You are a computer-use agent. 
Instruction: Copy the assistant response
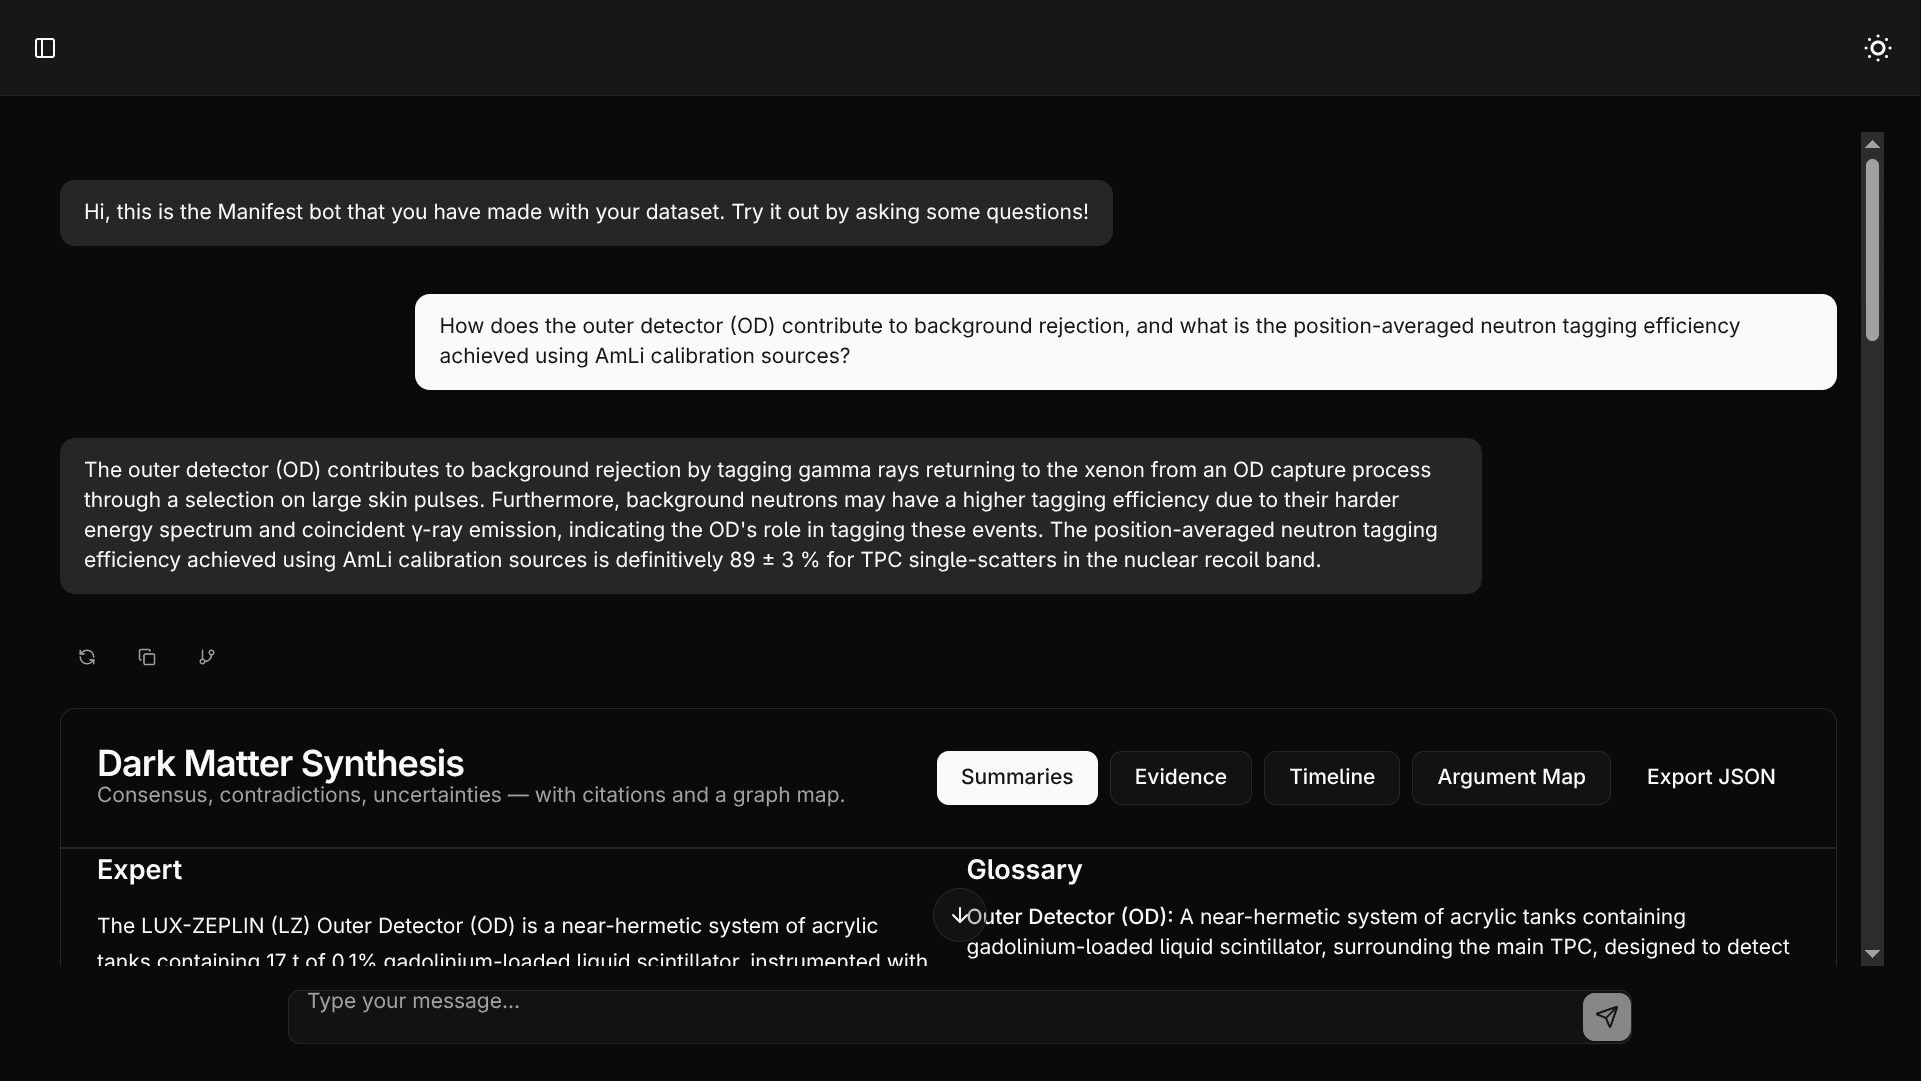point(147,657)
